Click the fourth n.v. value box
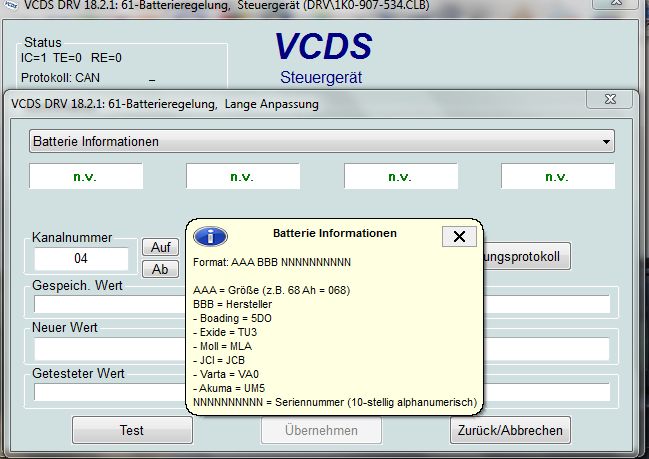 [558, 176]
